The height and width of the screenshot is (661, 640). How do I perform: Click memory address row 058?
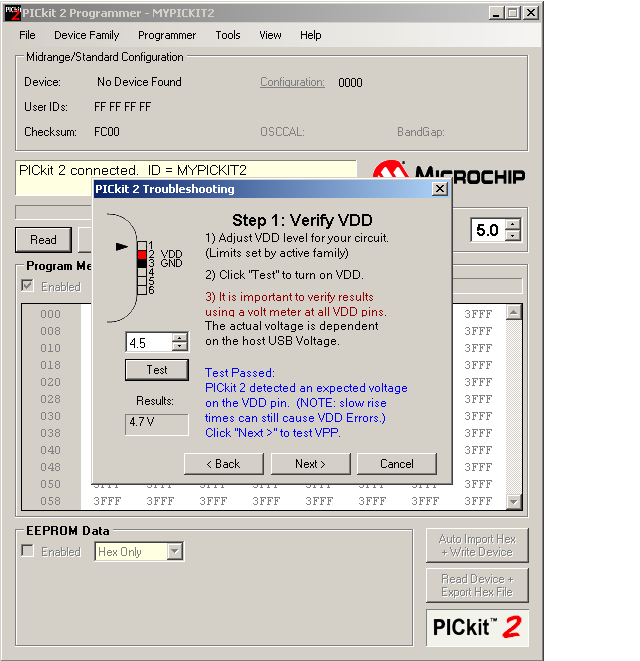50,501
